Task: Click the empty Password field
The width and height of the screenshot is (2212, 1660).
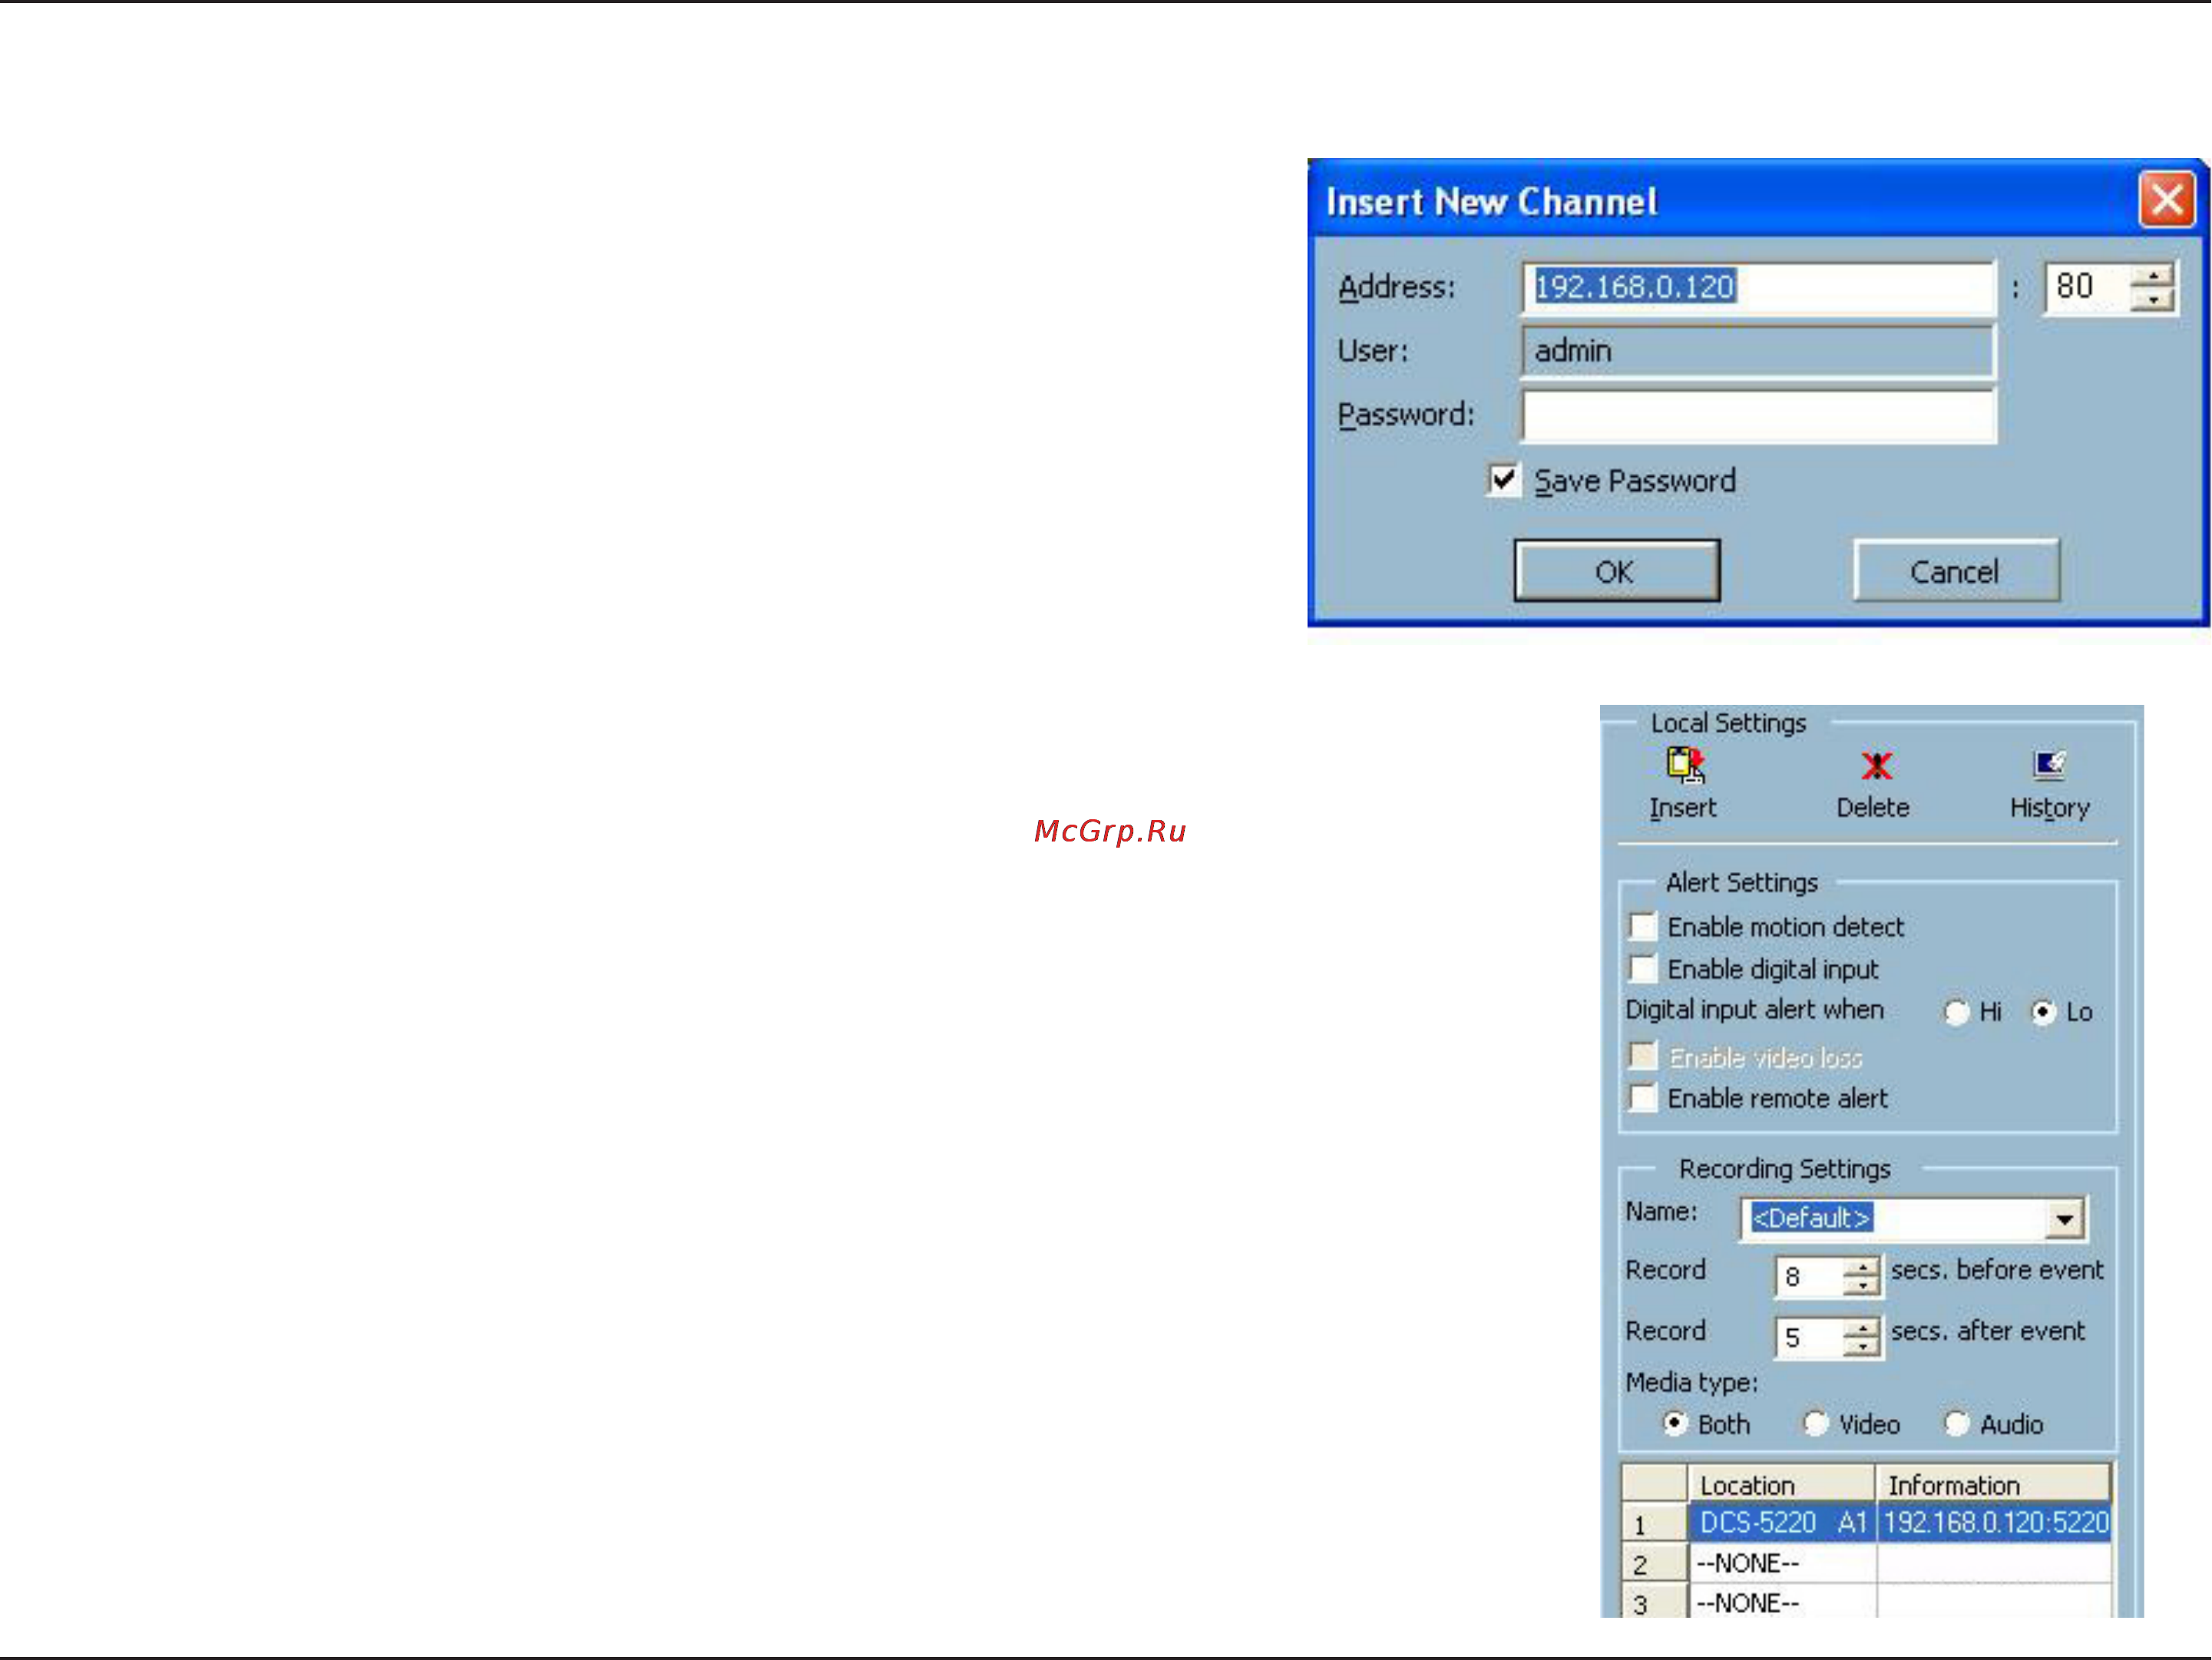Action: (x=1758, y=415)
